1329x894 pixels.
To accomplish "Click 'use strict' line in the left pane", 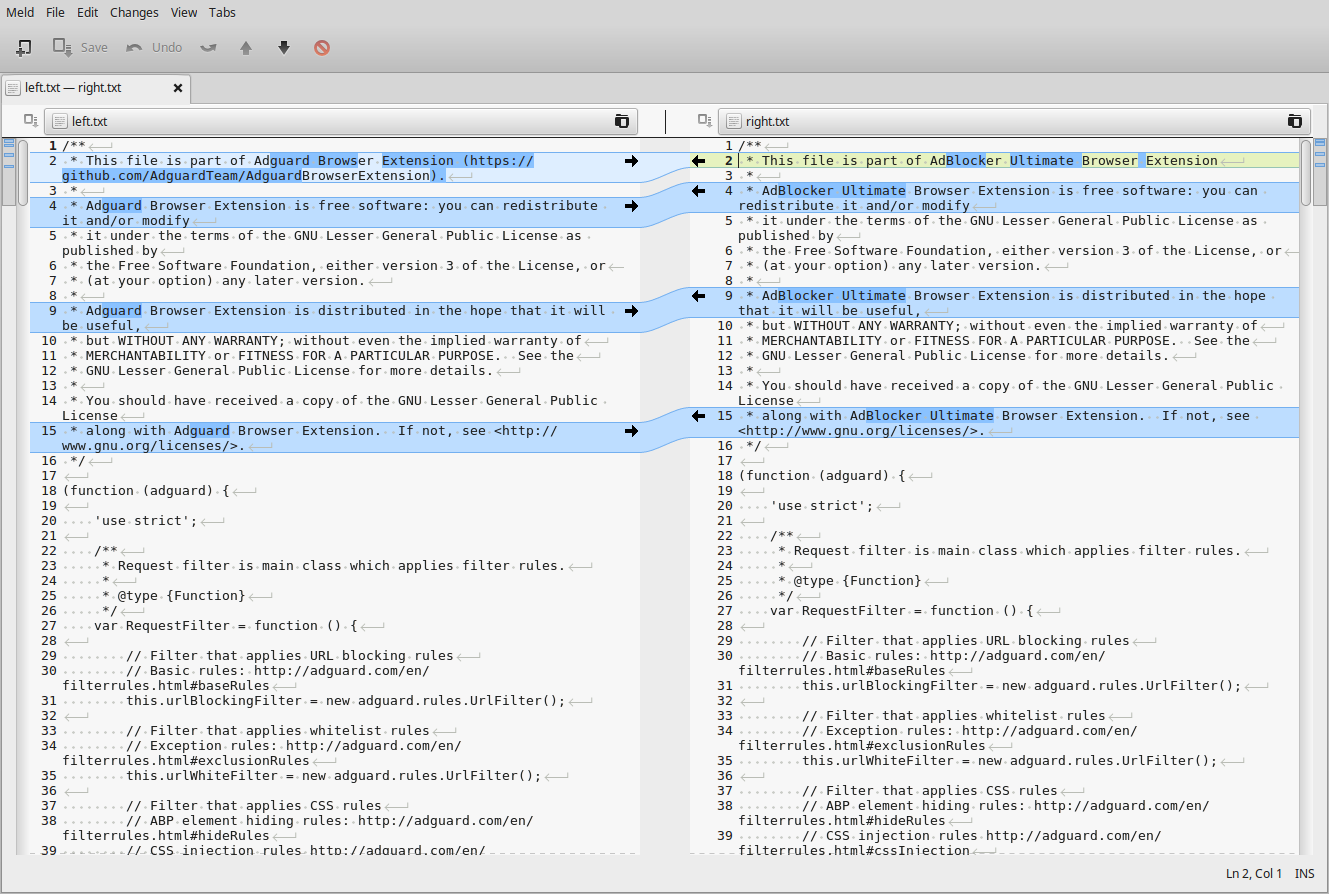I will click(x=146, y=521).
